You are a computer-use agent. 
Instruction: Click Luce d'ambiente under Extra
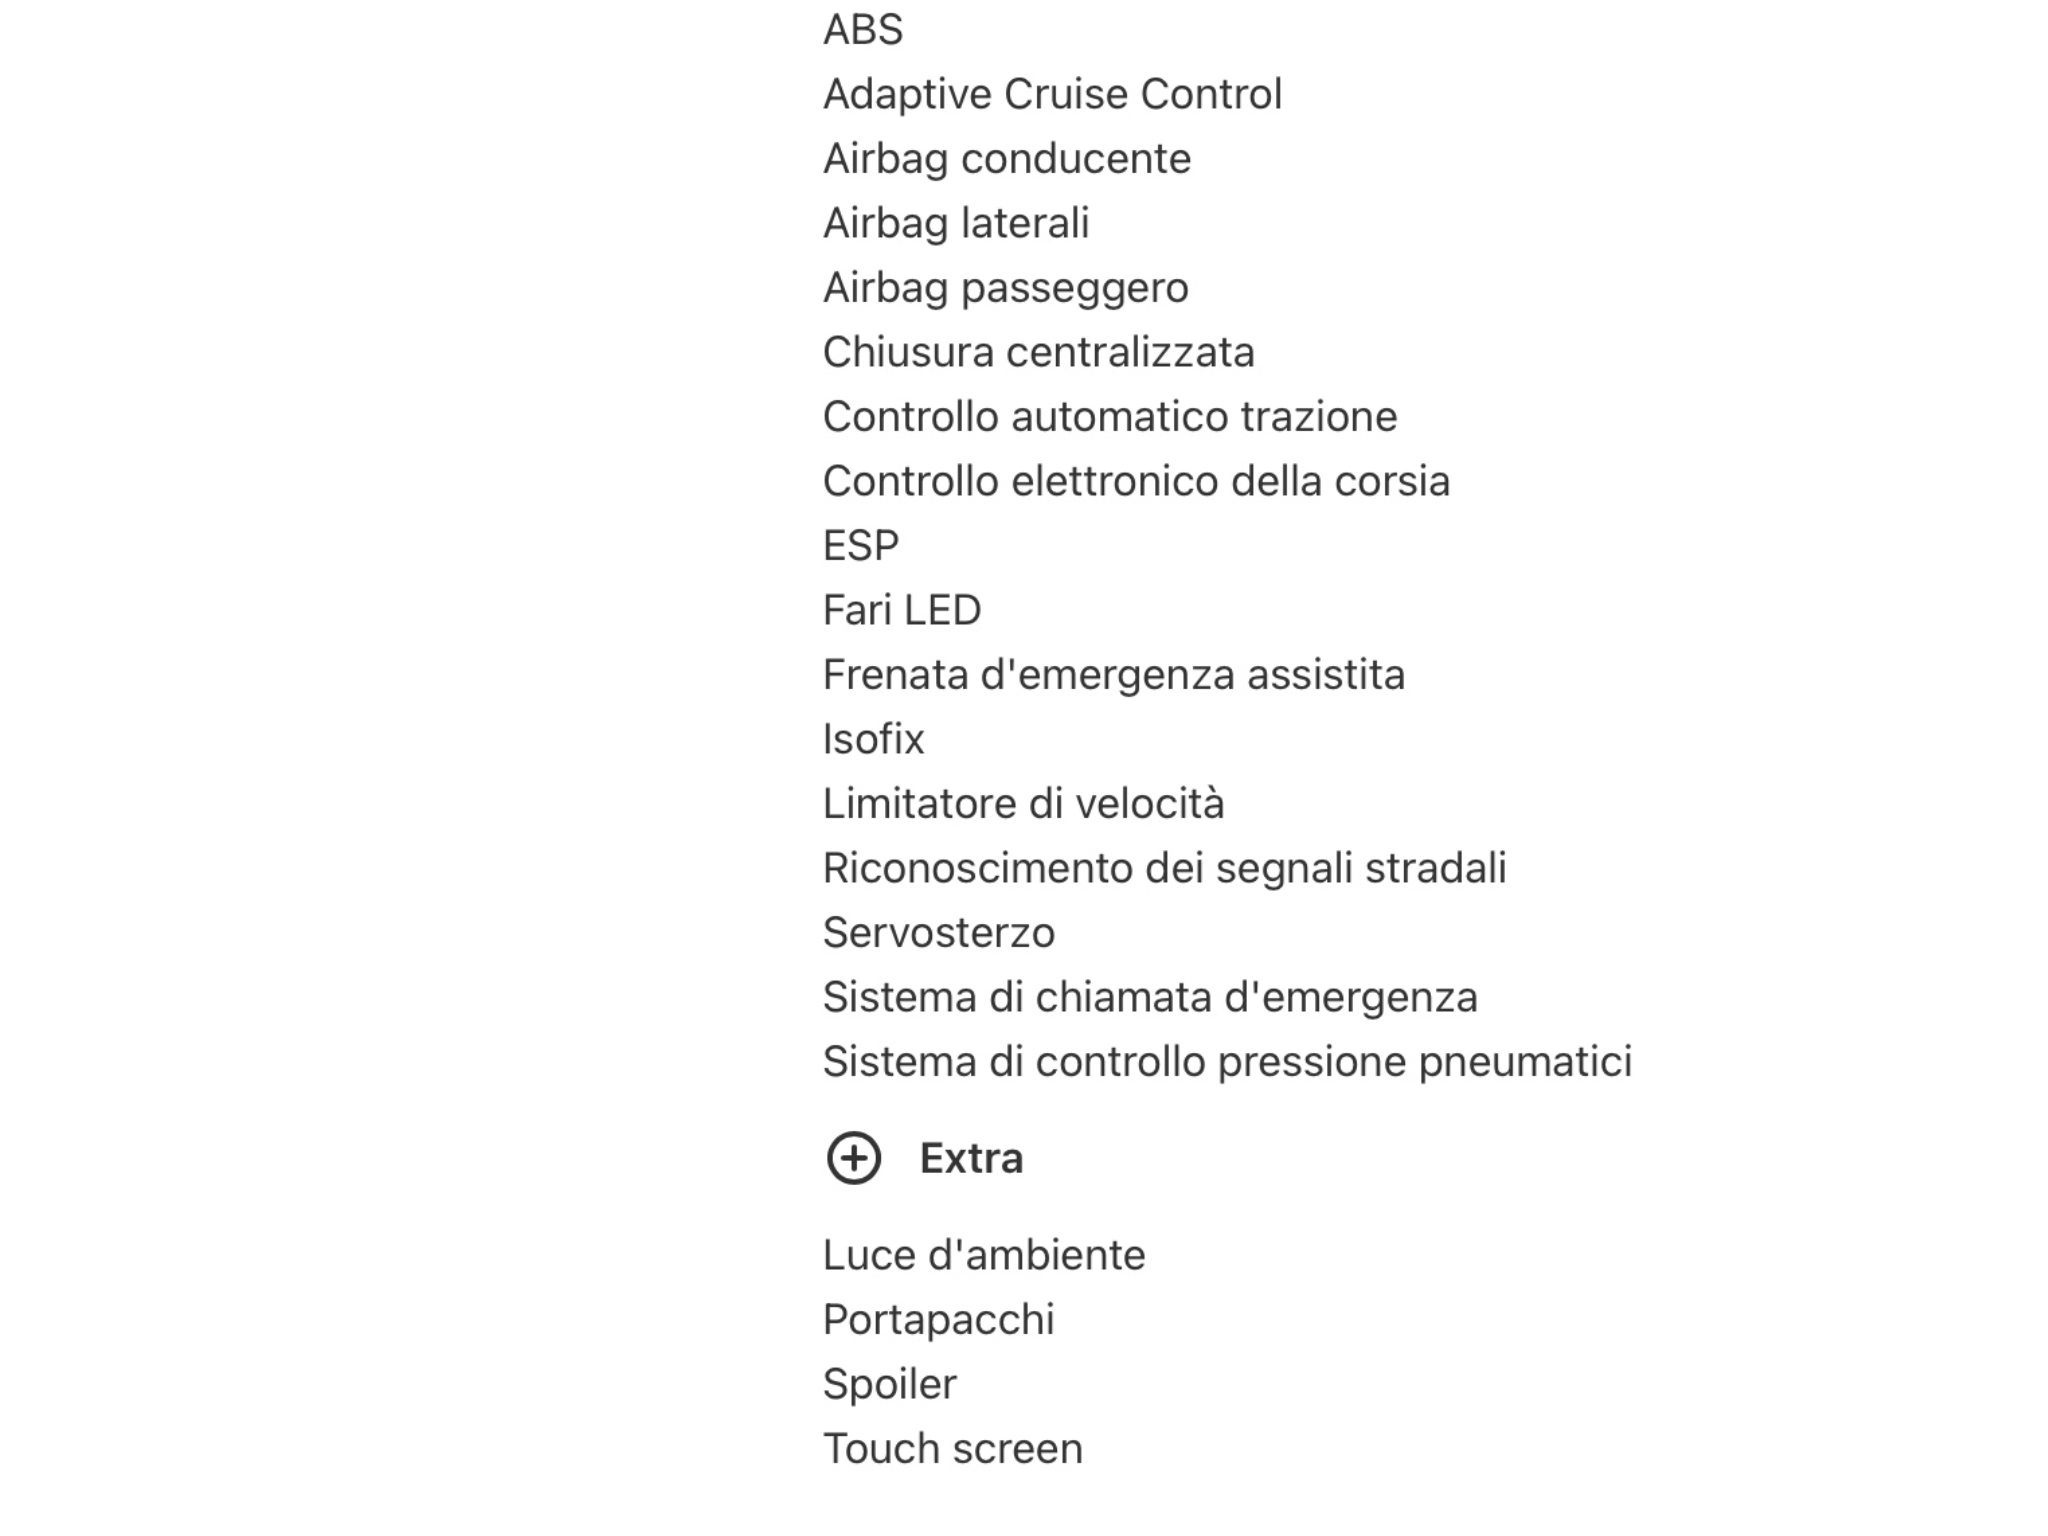click(x=984, y=1255)
